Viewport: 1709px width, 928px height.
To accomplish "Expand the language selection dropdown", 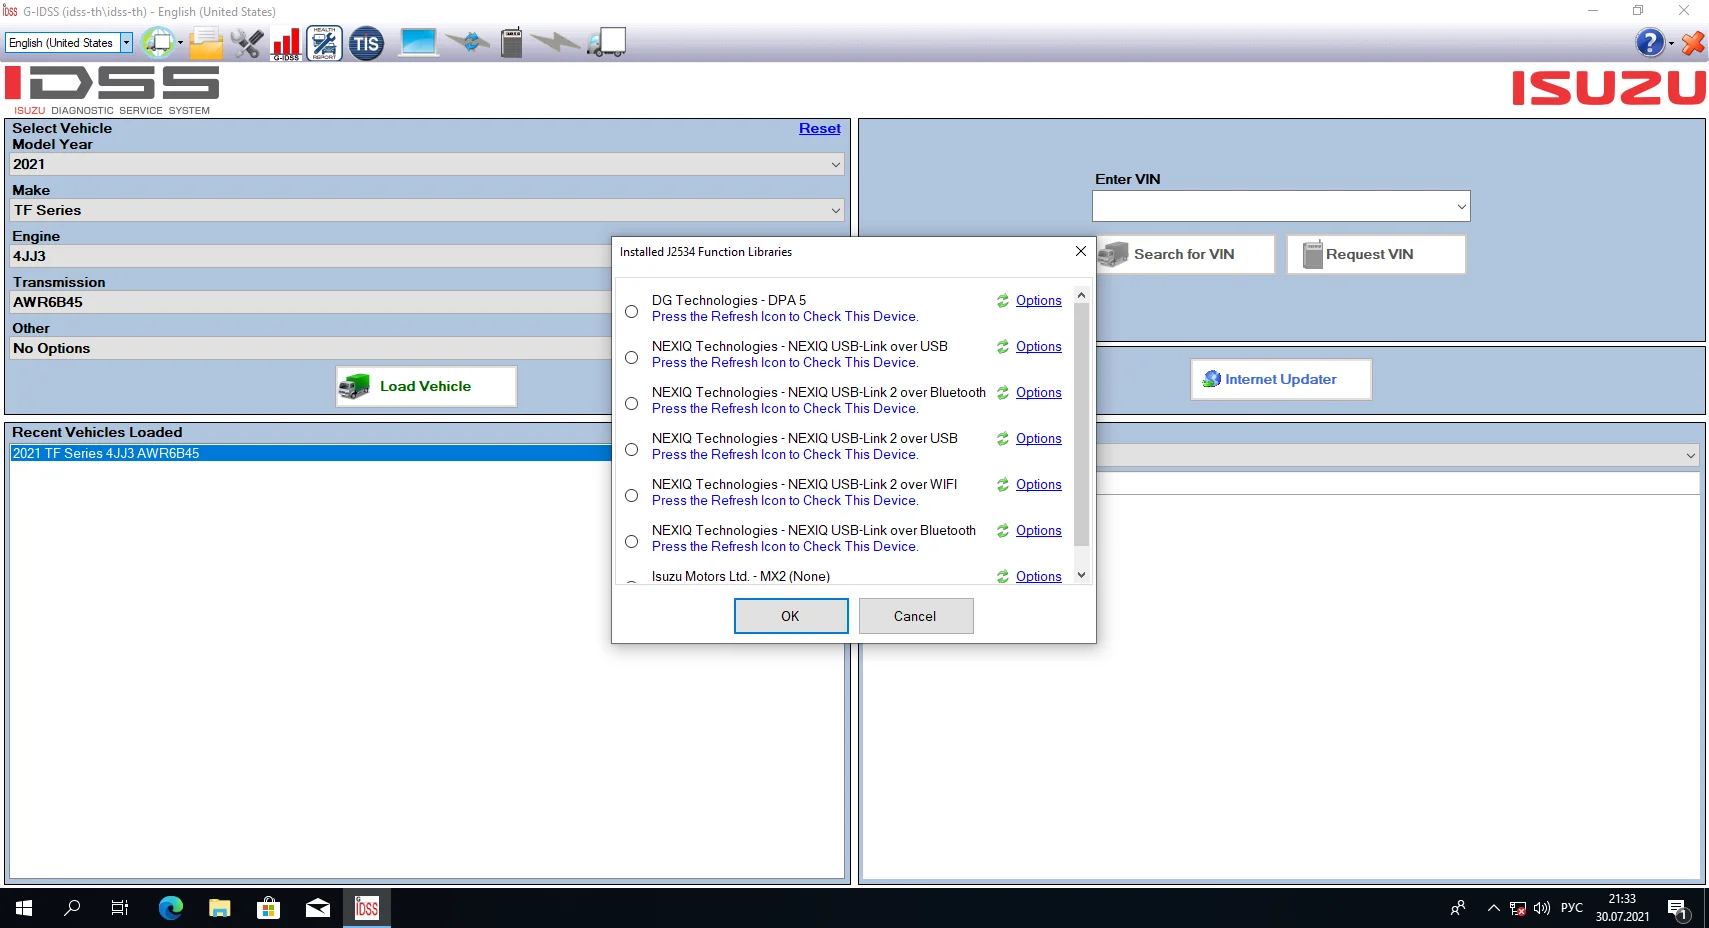I will pyautogui.click(x=126, y=43).
